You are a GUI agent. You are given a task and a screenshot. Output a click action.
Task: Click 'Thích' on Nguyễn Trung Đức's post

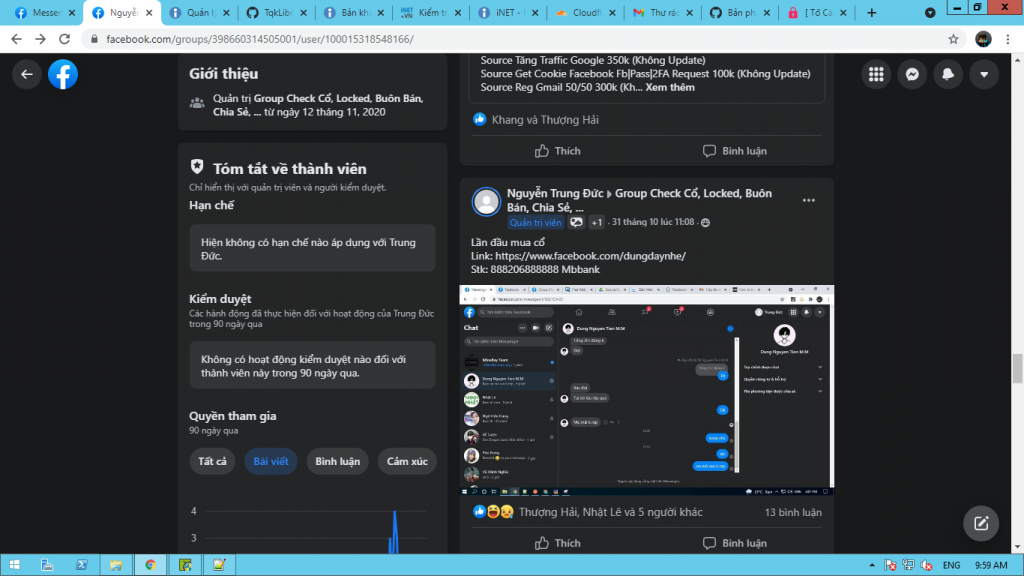(x=557, y=543)
